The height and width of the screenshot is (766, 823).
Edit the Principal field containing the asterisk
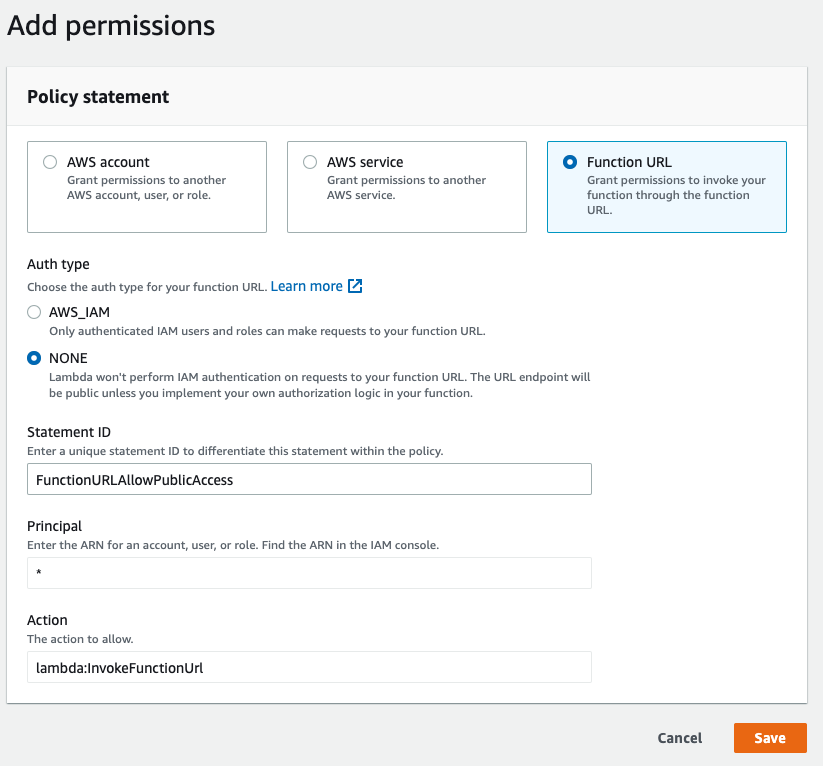(308, 572)
